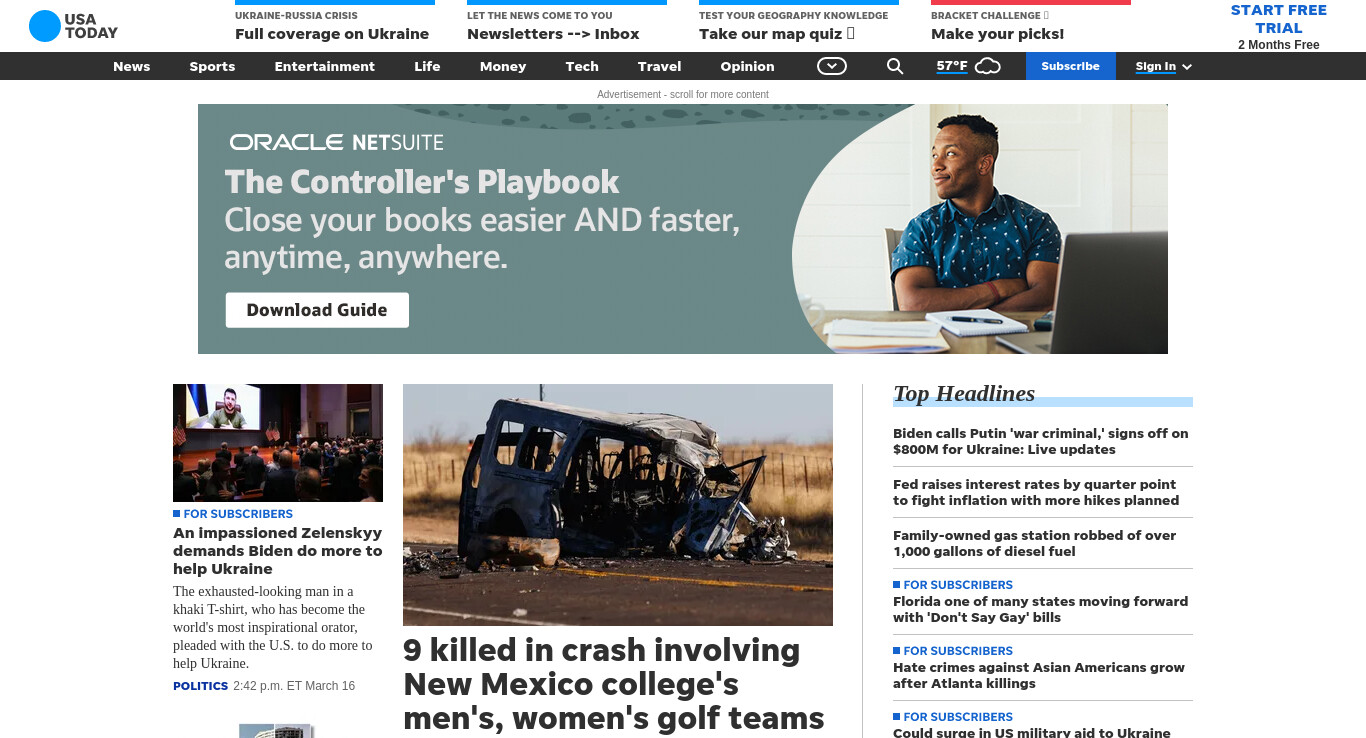Click the Download Guide ad button

pyautogui.click(x=317, y=310)
